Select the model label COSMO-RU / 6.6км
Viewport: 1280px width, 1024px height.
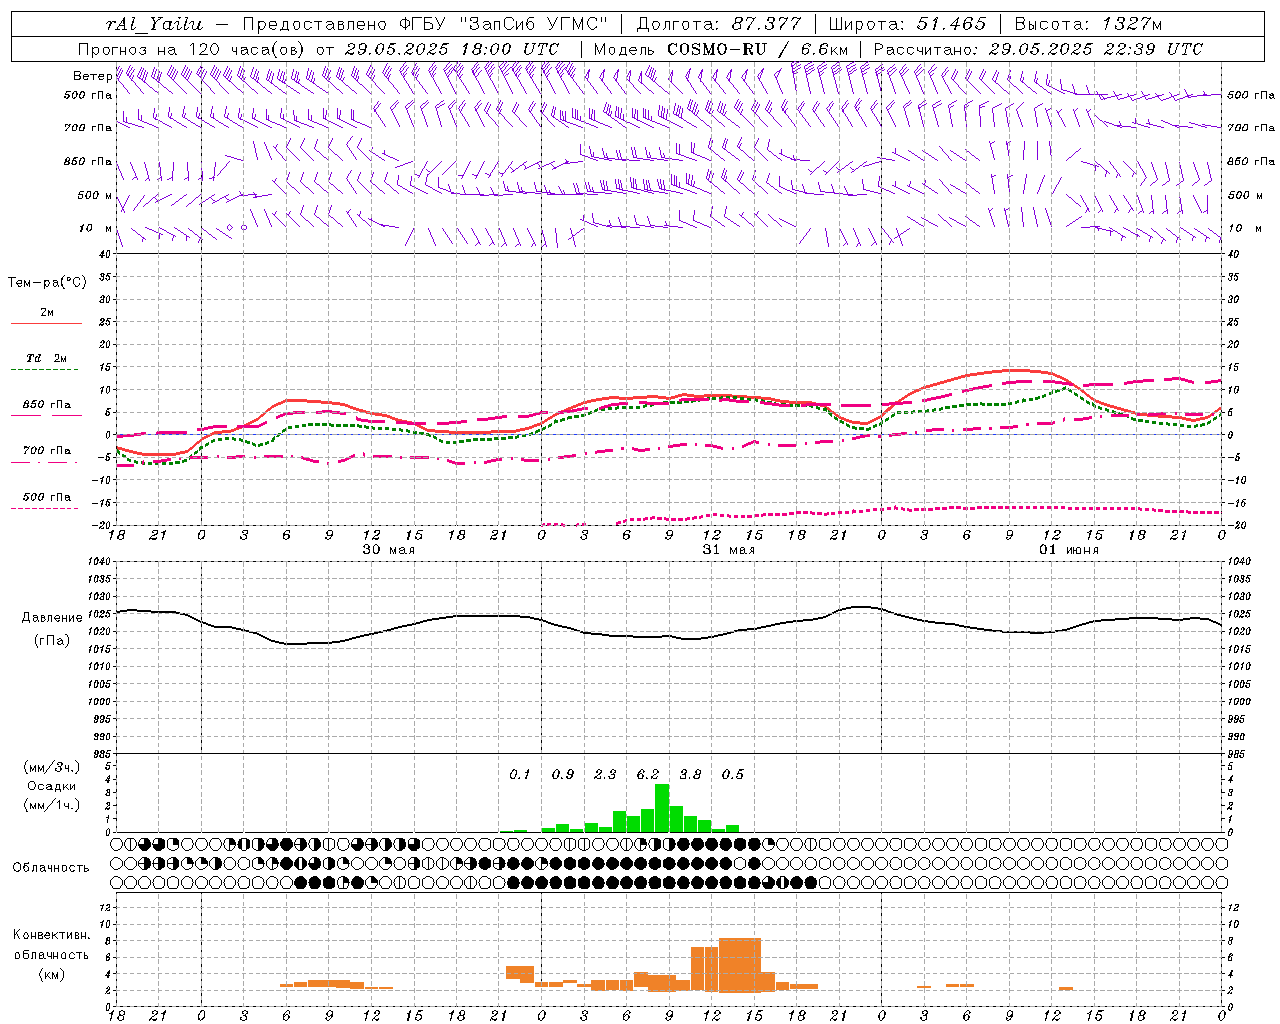point(758,48)
